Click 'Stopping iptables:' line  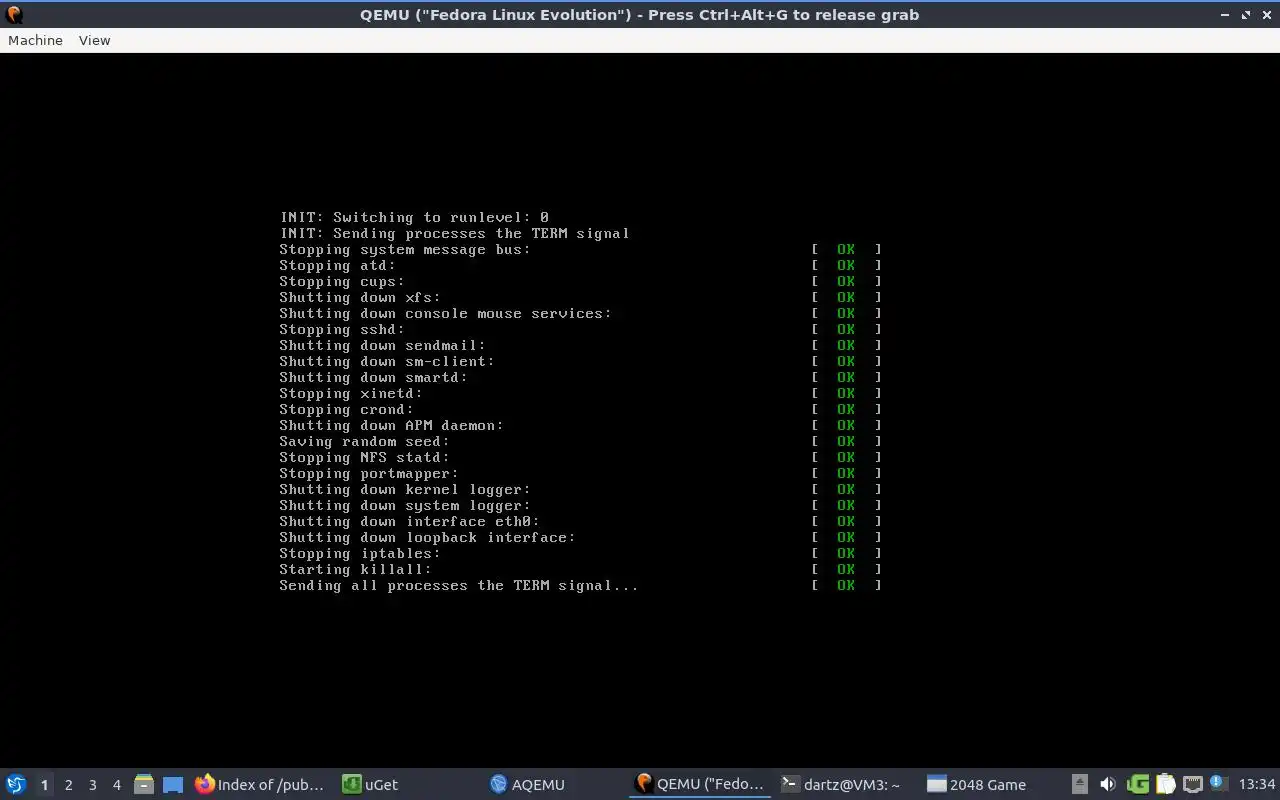pyautogui.click(x=360, y=553)
